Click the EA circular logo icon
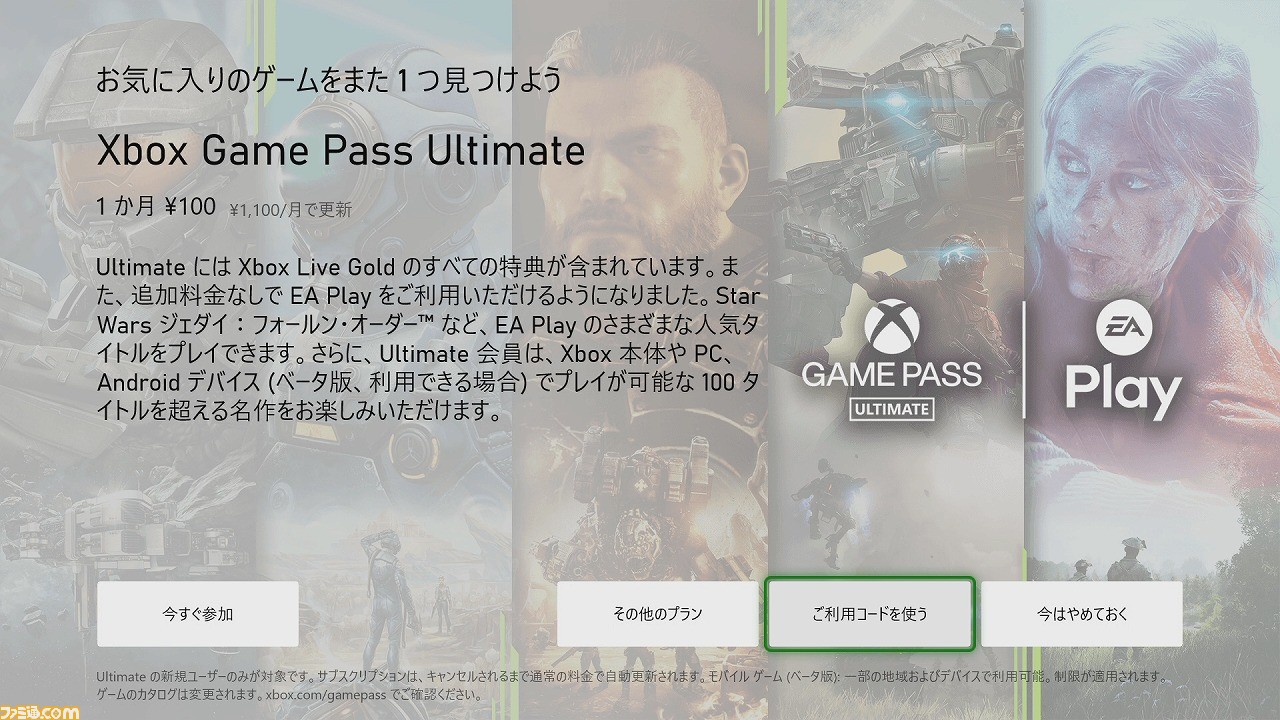 [x=1124, y=330]
